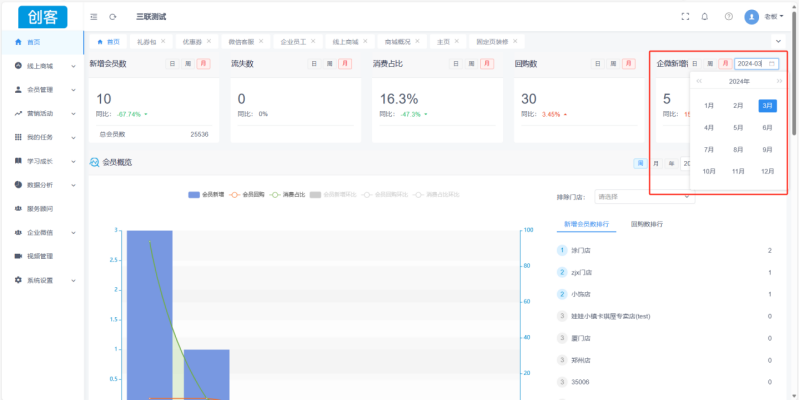Viewport: 799px width, 400px height.
Task: Pick 1月 in the month picker
Action: [709, 106]
